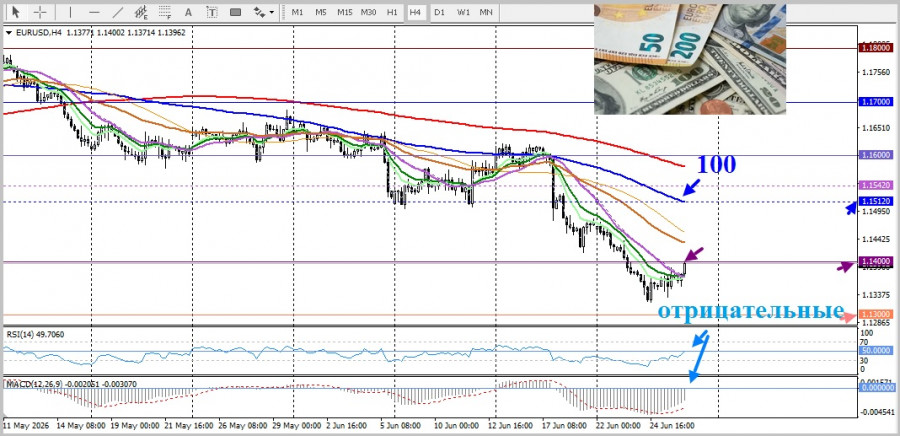The height and width of the screenshot is (436, 900).
Task: Select the arrow cursor tool
Action: pyautogui.click(x=15, y=12)
